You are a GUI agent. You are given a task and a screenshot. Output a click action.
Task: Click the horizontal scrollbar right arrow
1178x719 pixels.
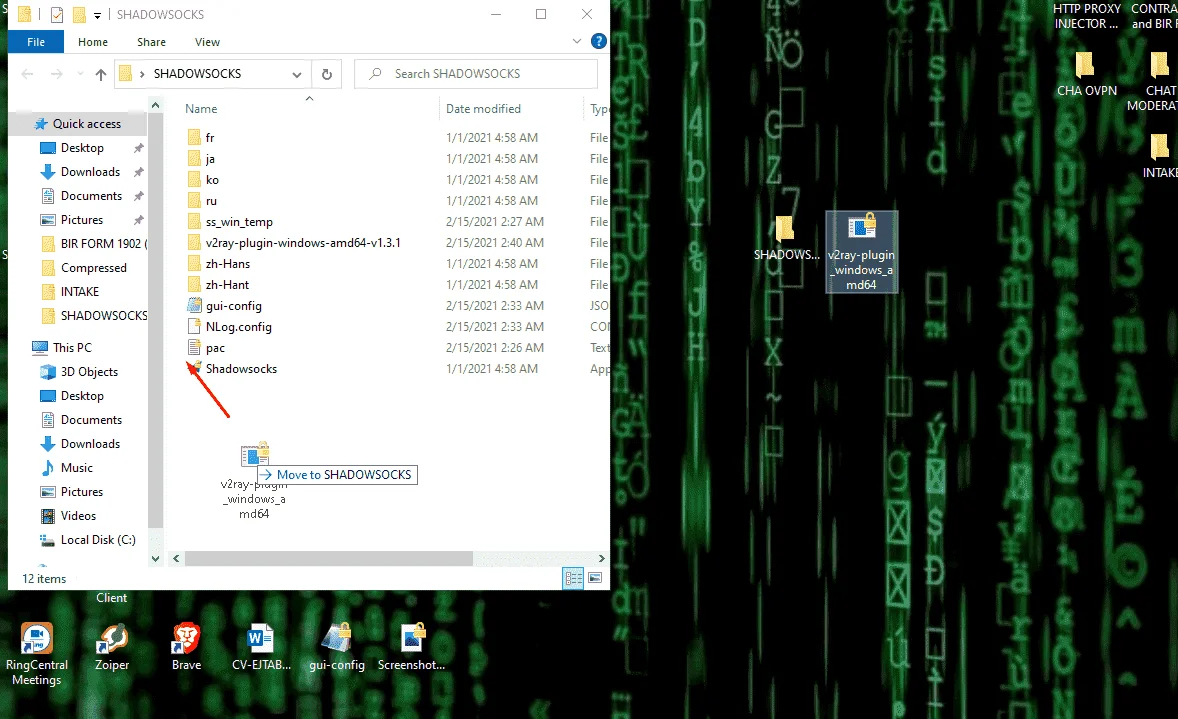coord(601,558)
